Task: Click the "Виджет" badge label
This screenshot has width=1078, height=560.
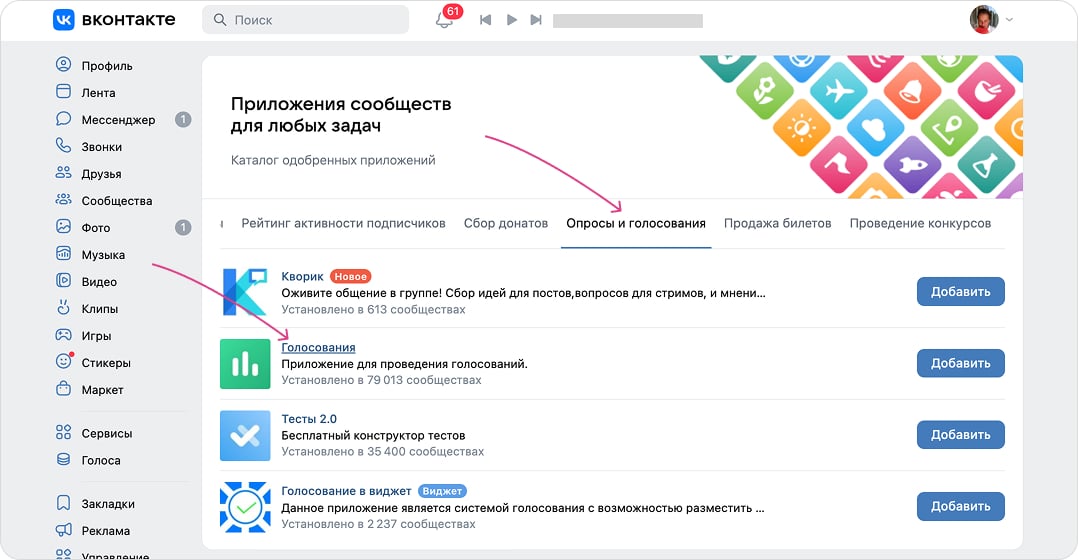Action: [x=442, y=491]
